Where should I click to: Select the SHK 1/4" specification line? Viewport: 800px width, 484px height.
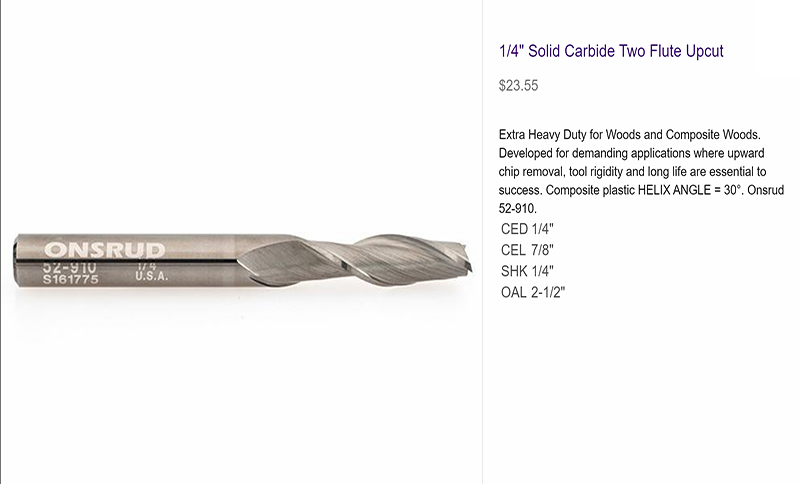(527, 271)
